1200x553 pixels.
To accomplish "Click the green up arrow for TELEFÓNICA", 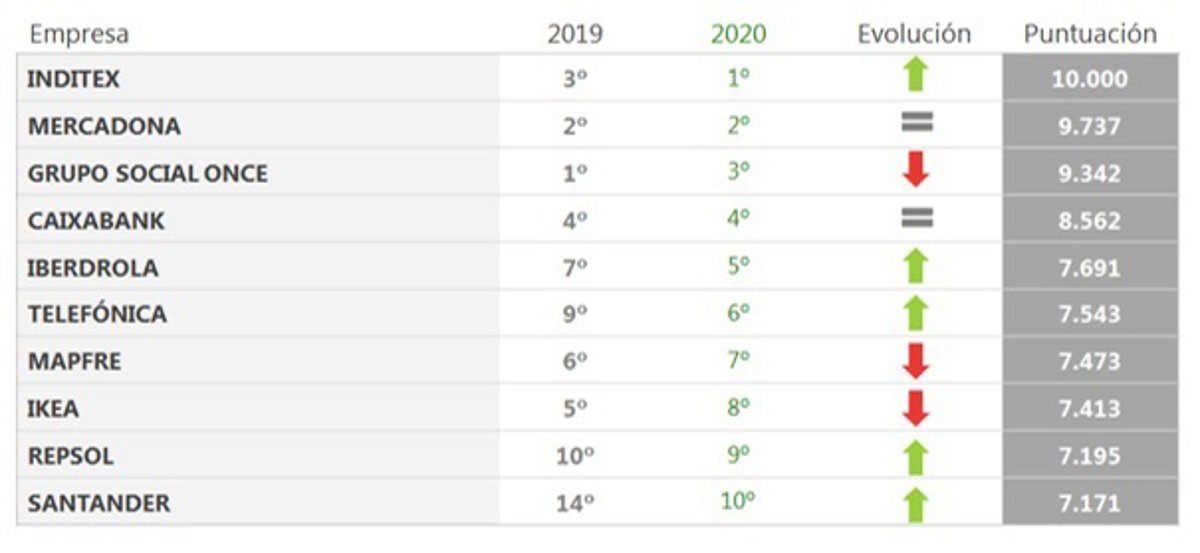I will click(916, 313).
